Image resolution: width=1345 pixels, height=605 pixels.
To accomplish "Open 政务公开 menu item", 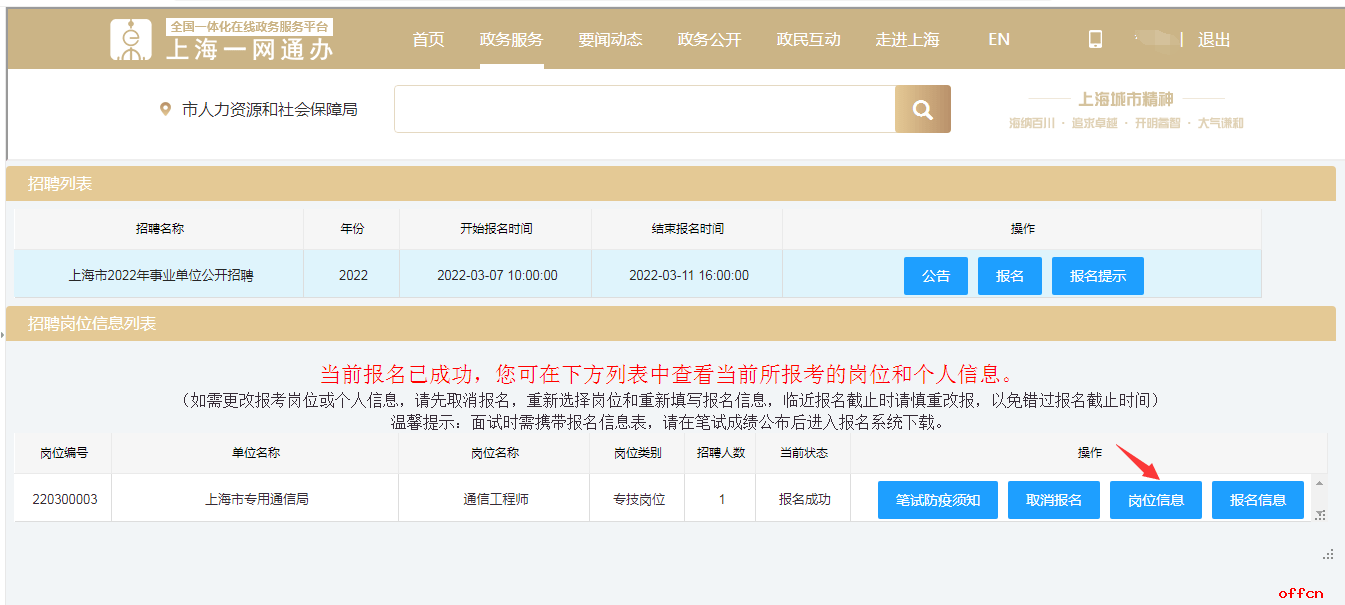I will tap(709, 40).
